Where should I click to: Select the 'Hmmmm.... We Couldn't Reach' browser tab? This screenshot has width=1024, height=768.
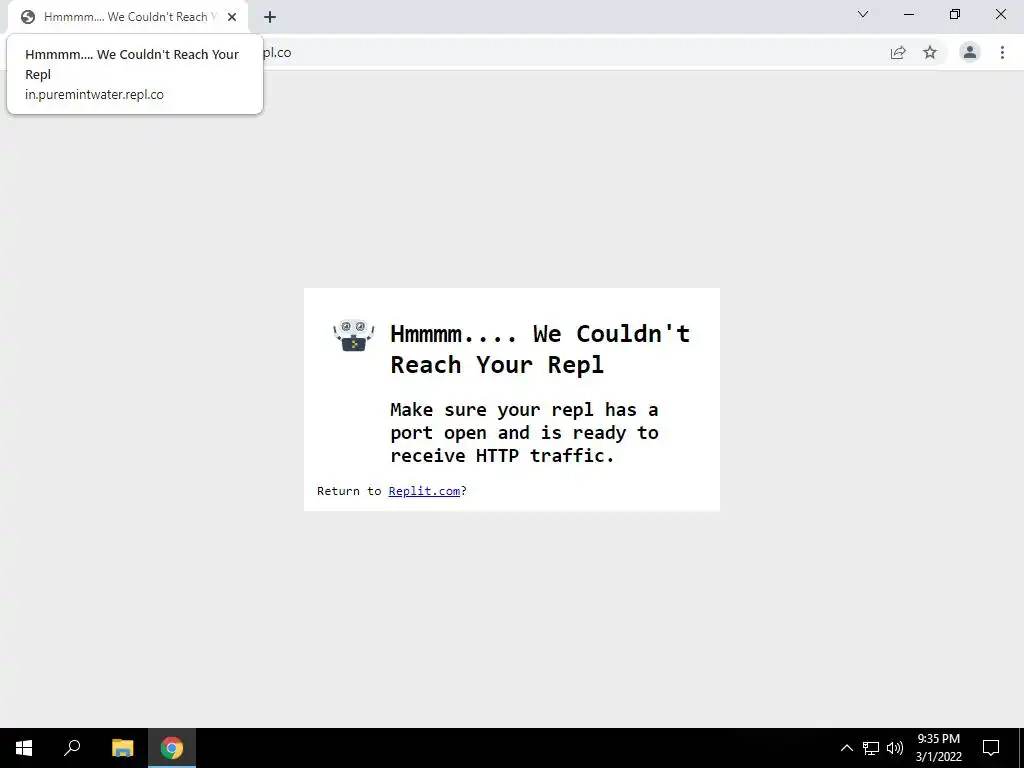(x=128, y=17)
